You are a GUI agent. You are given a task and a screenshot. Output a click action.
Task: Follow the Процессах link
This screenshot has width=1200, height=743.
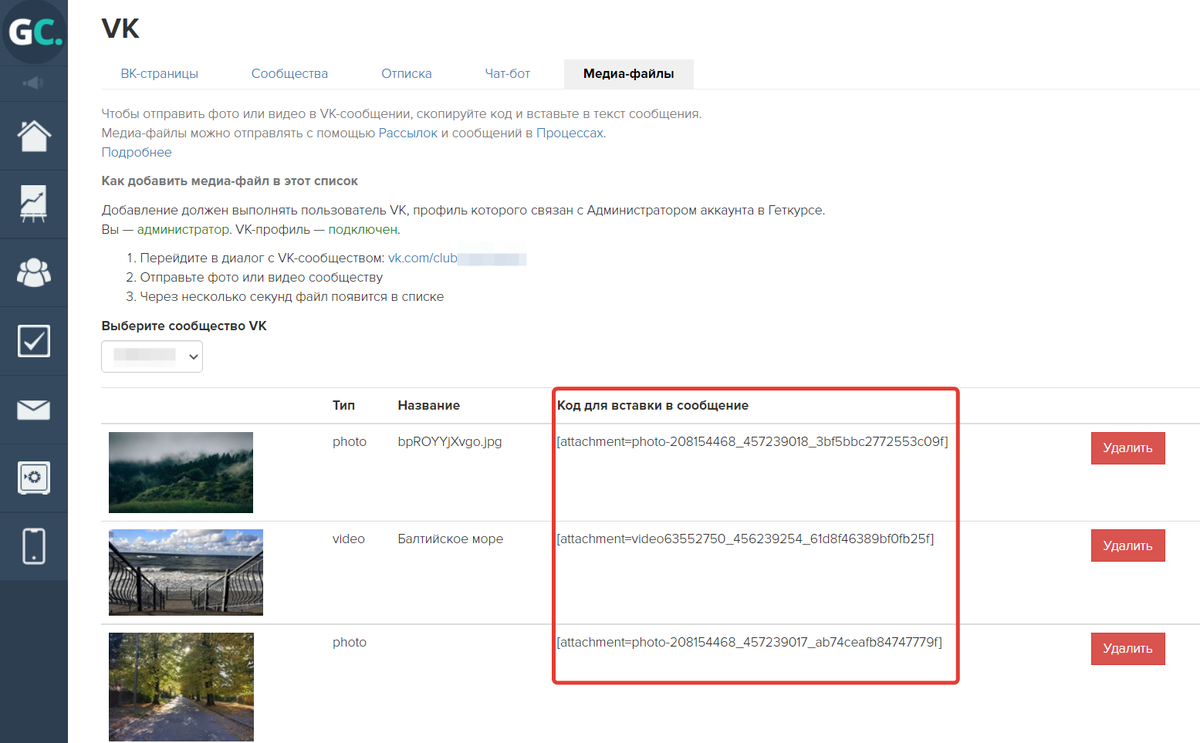[570, 133]
